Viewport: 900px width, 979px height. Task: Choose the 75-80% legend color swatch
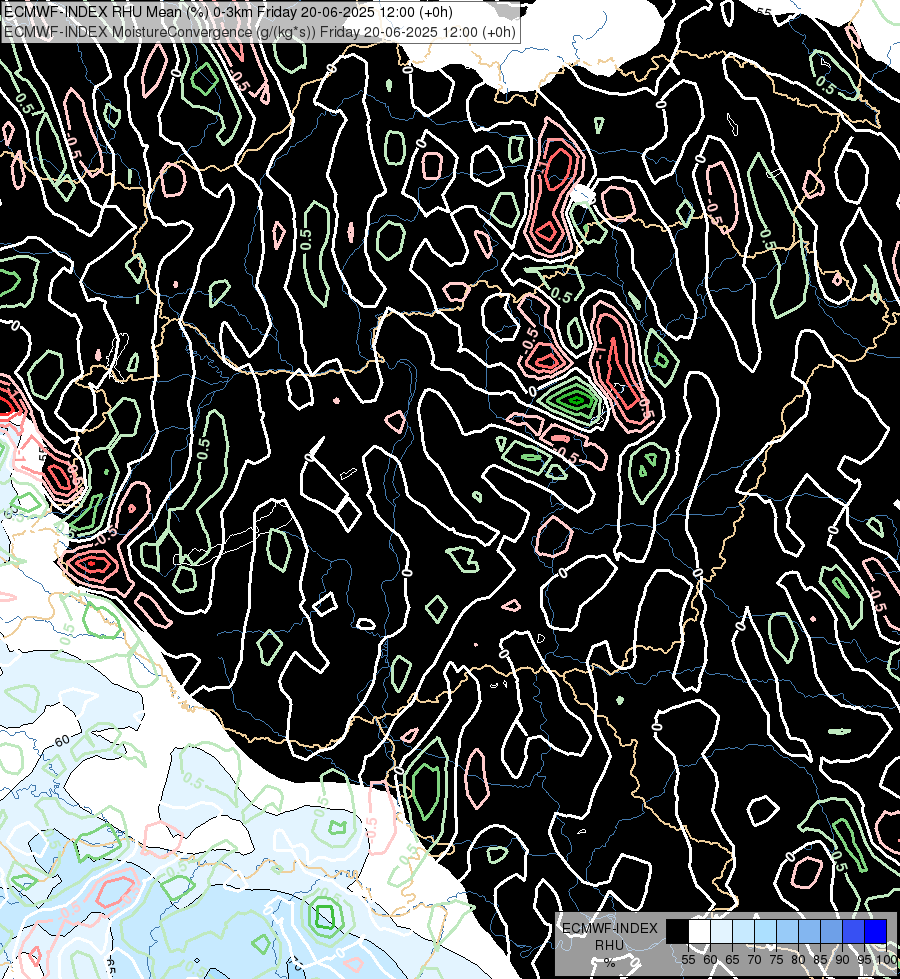click(x=788, y=931)
